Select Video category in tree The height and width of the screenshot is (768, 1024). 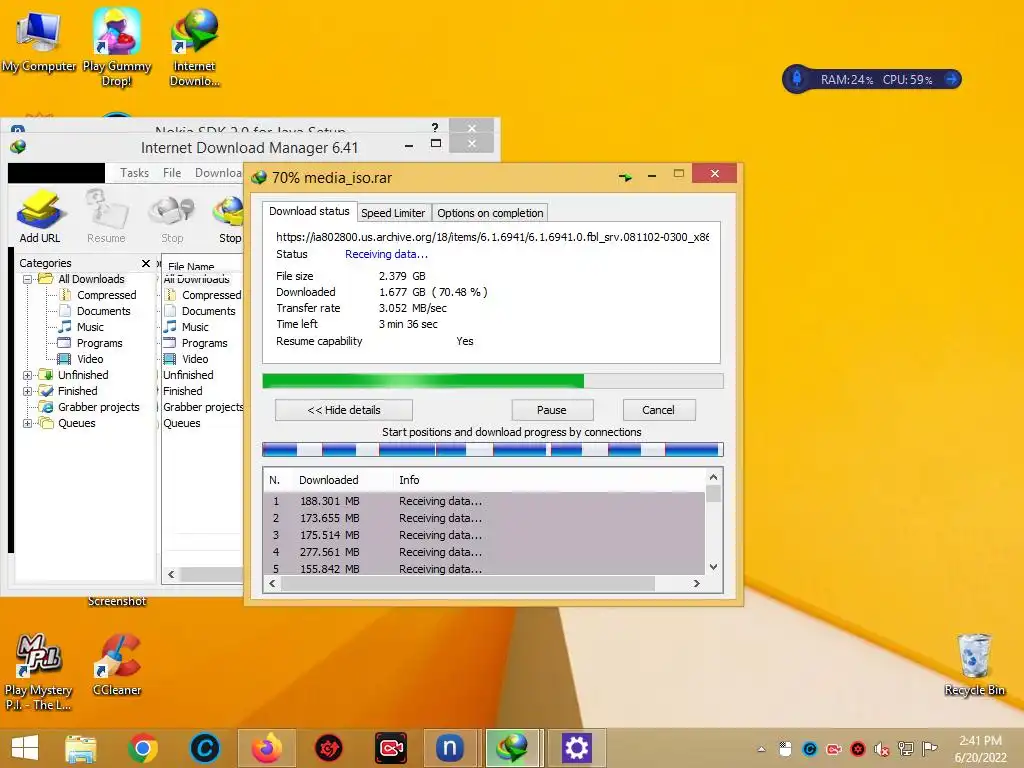point(90,359)
